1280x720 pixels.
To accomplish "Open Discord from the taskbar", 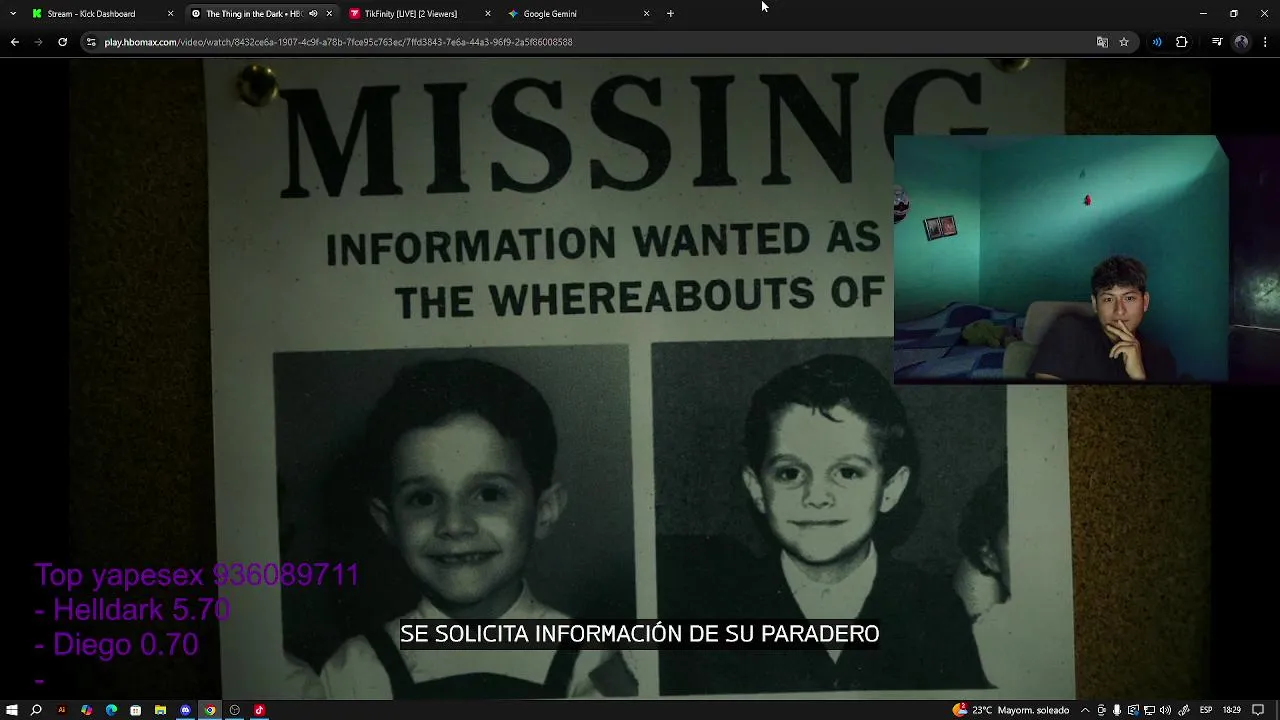I will (185, 710).
